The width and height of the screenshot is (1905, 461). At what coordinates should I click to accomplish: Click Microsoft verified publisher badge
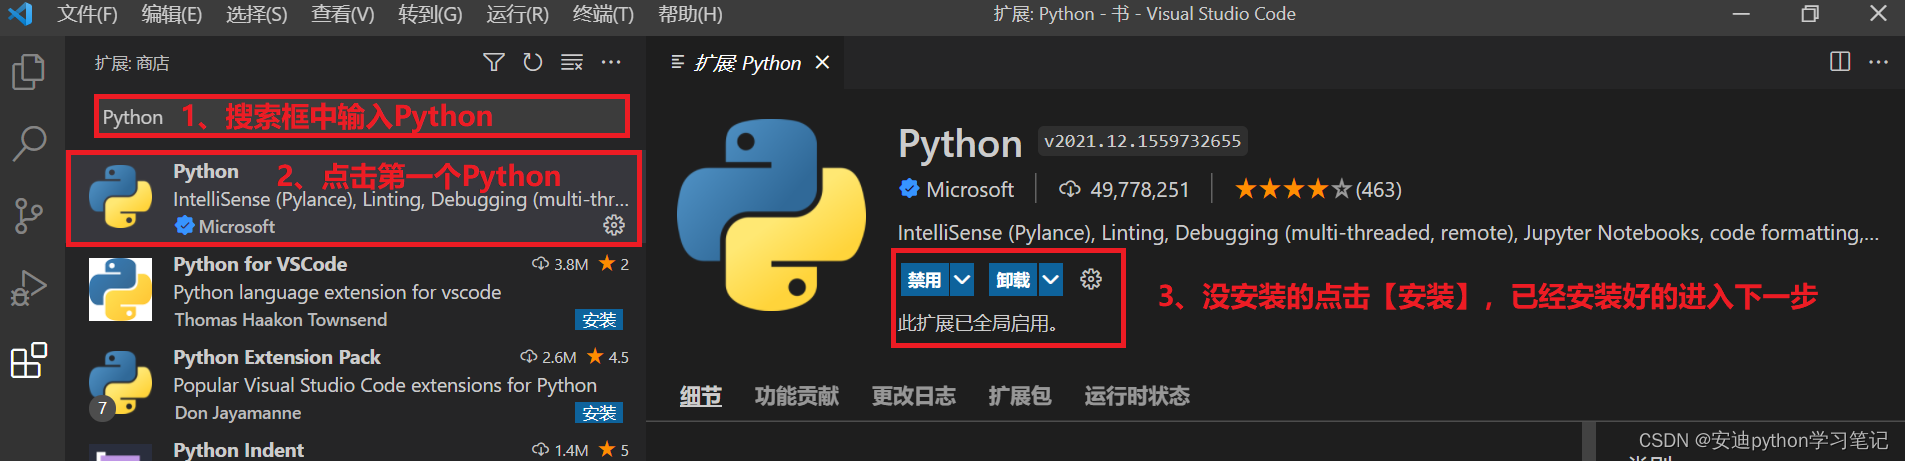tap(909, 189)
